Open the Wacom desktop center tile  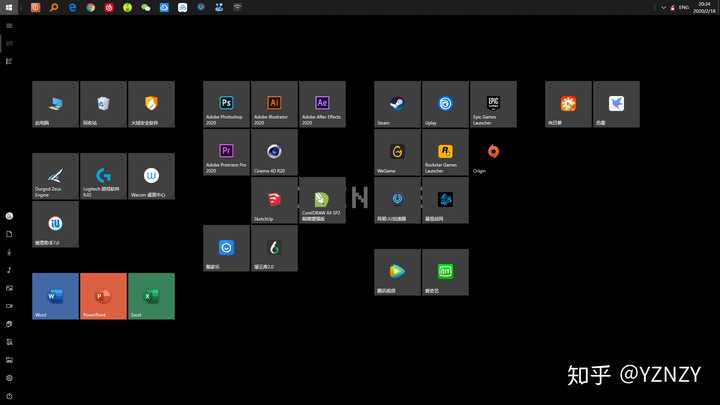[x=152, y=176]
